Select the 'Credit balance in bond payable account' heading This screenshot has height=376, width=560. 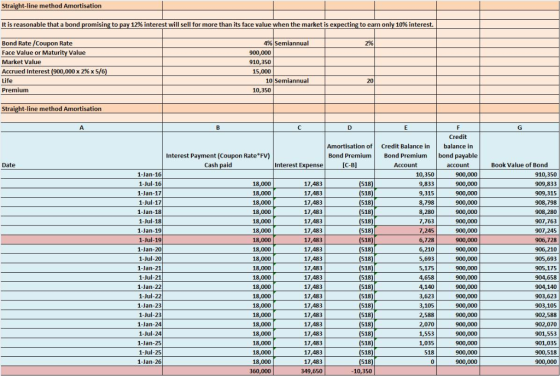(458, 151)
